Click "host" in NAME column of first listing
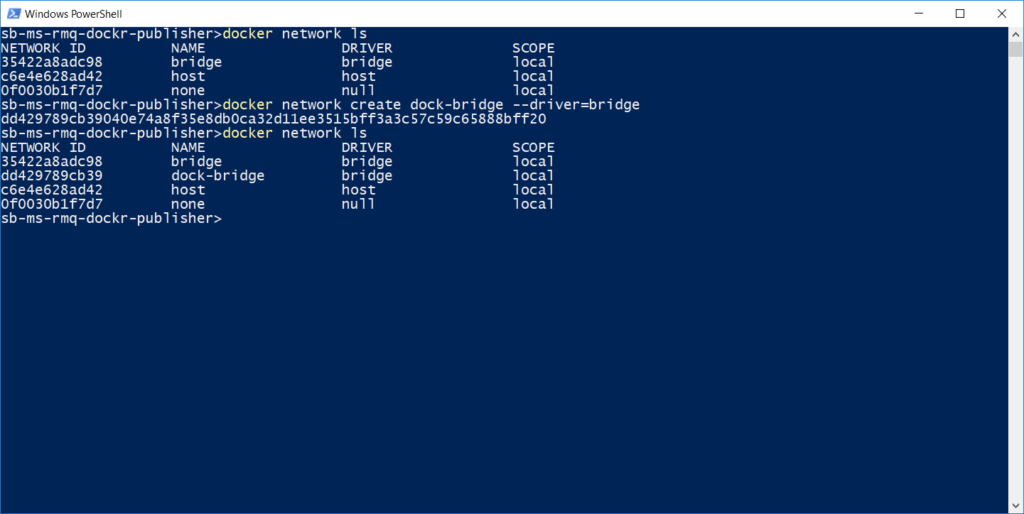Screen dimensions: 1024x514 tap(188, 76)
